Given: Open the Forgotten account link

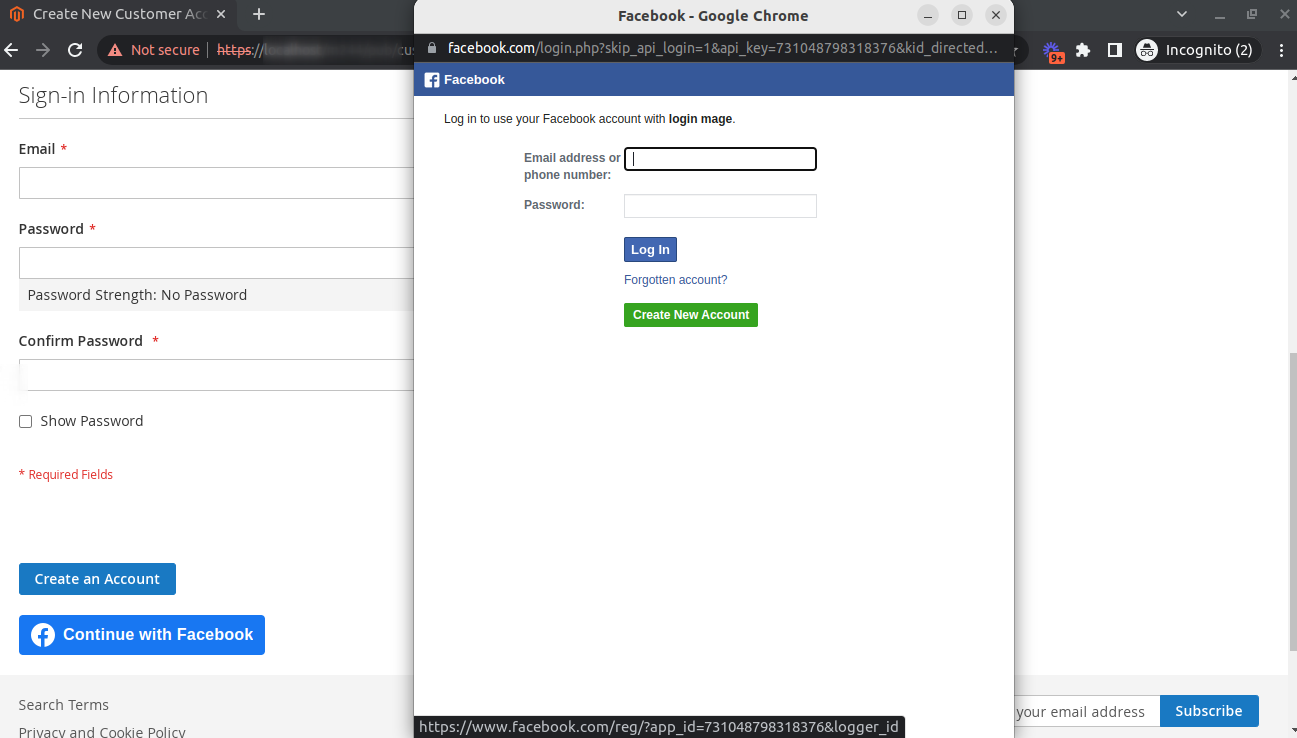Looking at the screenshot, I should pyautogui.click(x=675, y=279).
